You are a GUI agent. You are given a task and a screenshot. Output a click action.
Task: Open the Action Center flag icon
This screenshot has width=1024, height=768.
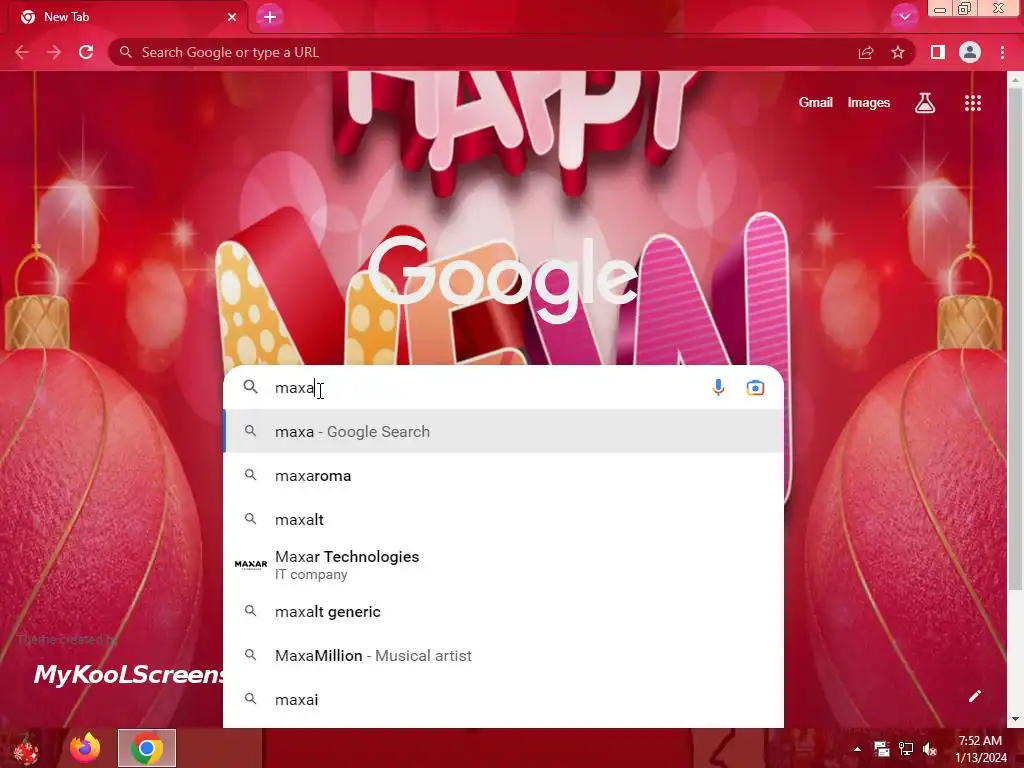(882, 749)
